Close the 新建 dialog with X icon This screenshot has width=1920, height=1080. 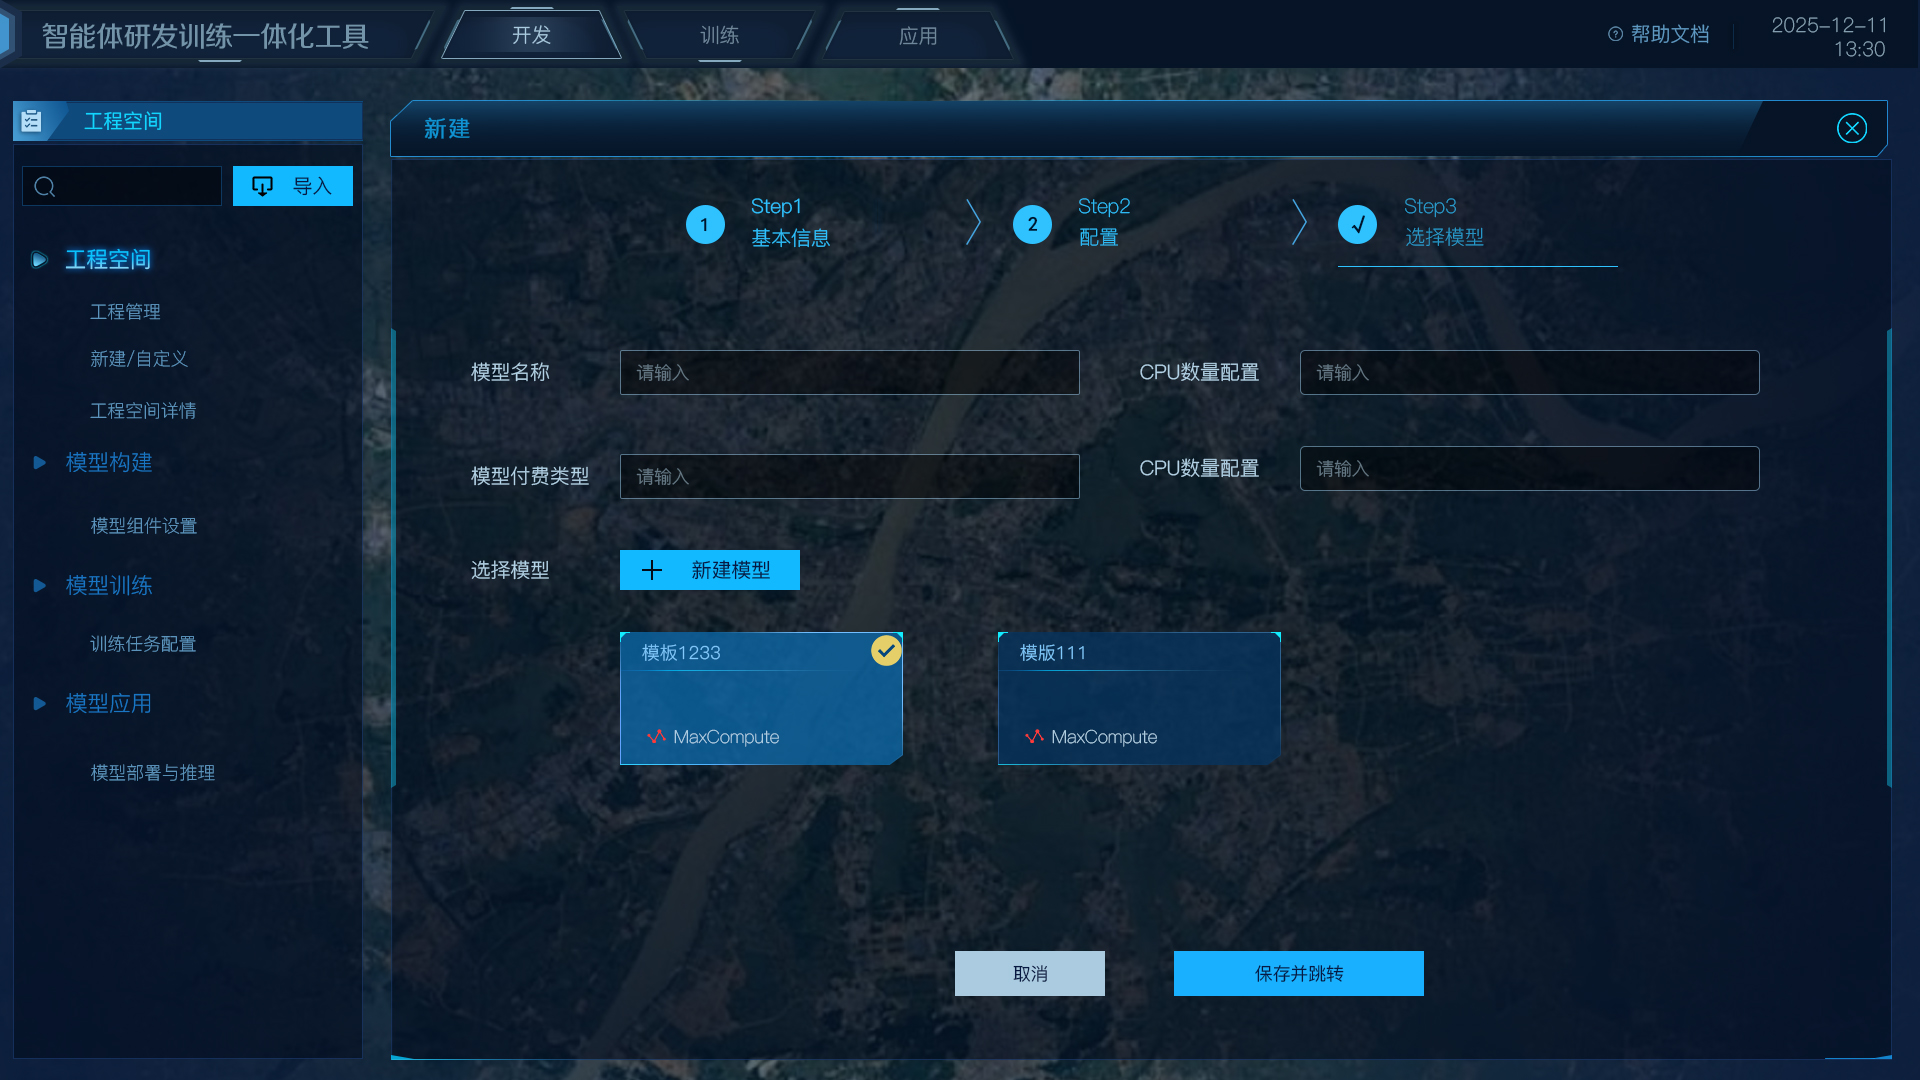pyautogui.click(x=1851, y=128)
